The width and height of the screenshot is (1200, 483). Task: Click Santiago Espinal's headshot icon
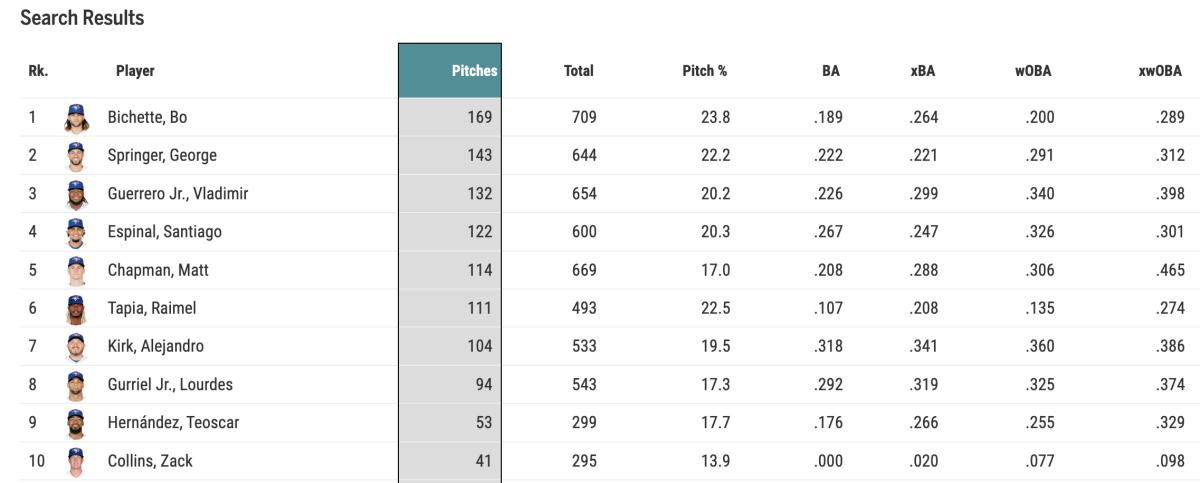75,232
